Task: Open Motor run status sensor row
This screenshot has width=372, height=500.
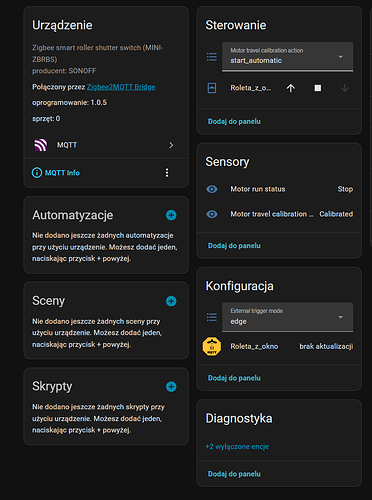Action: pyautogui.click(x=279, y=189)
